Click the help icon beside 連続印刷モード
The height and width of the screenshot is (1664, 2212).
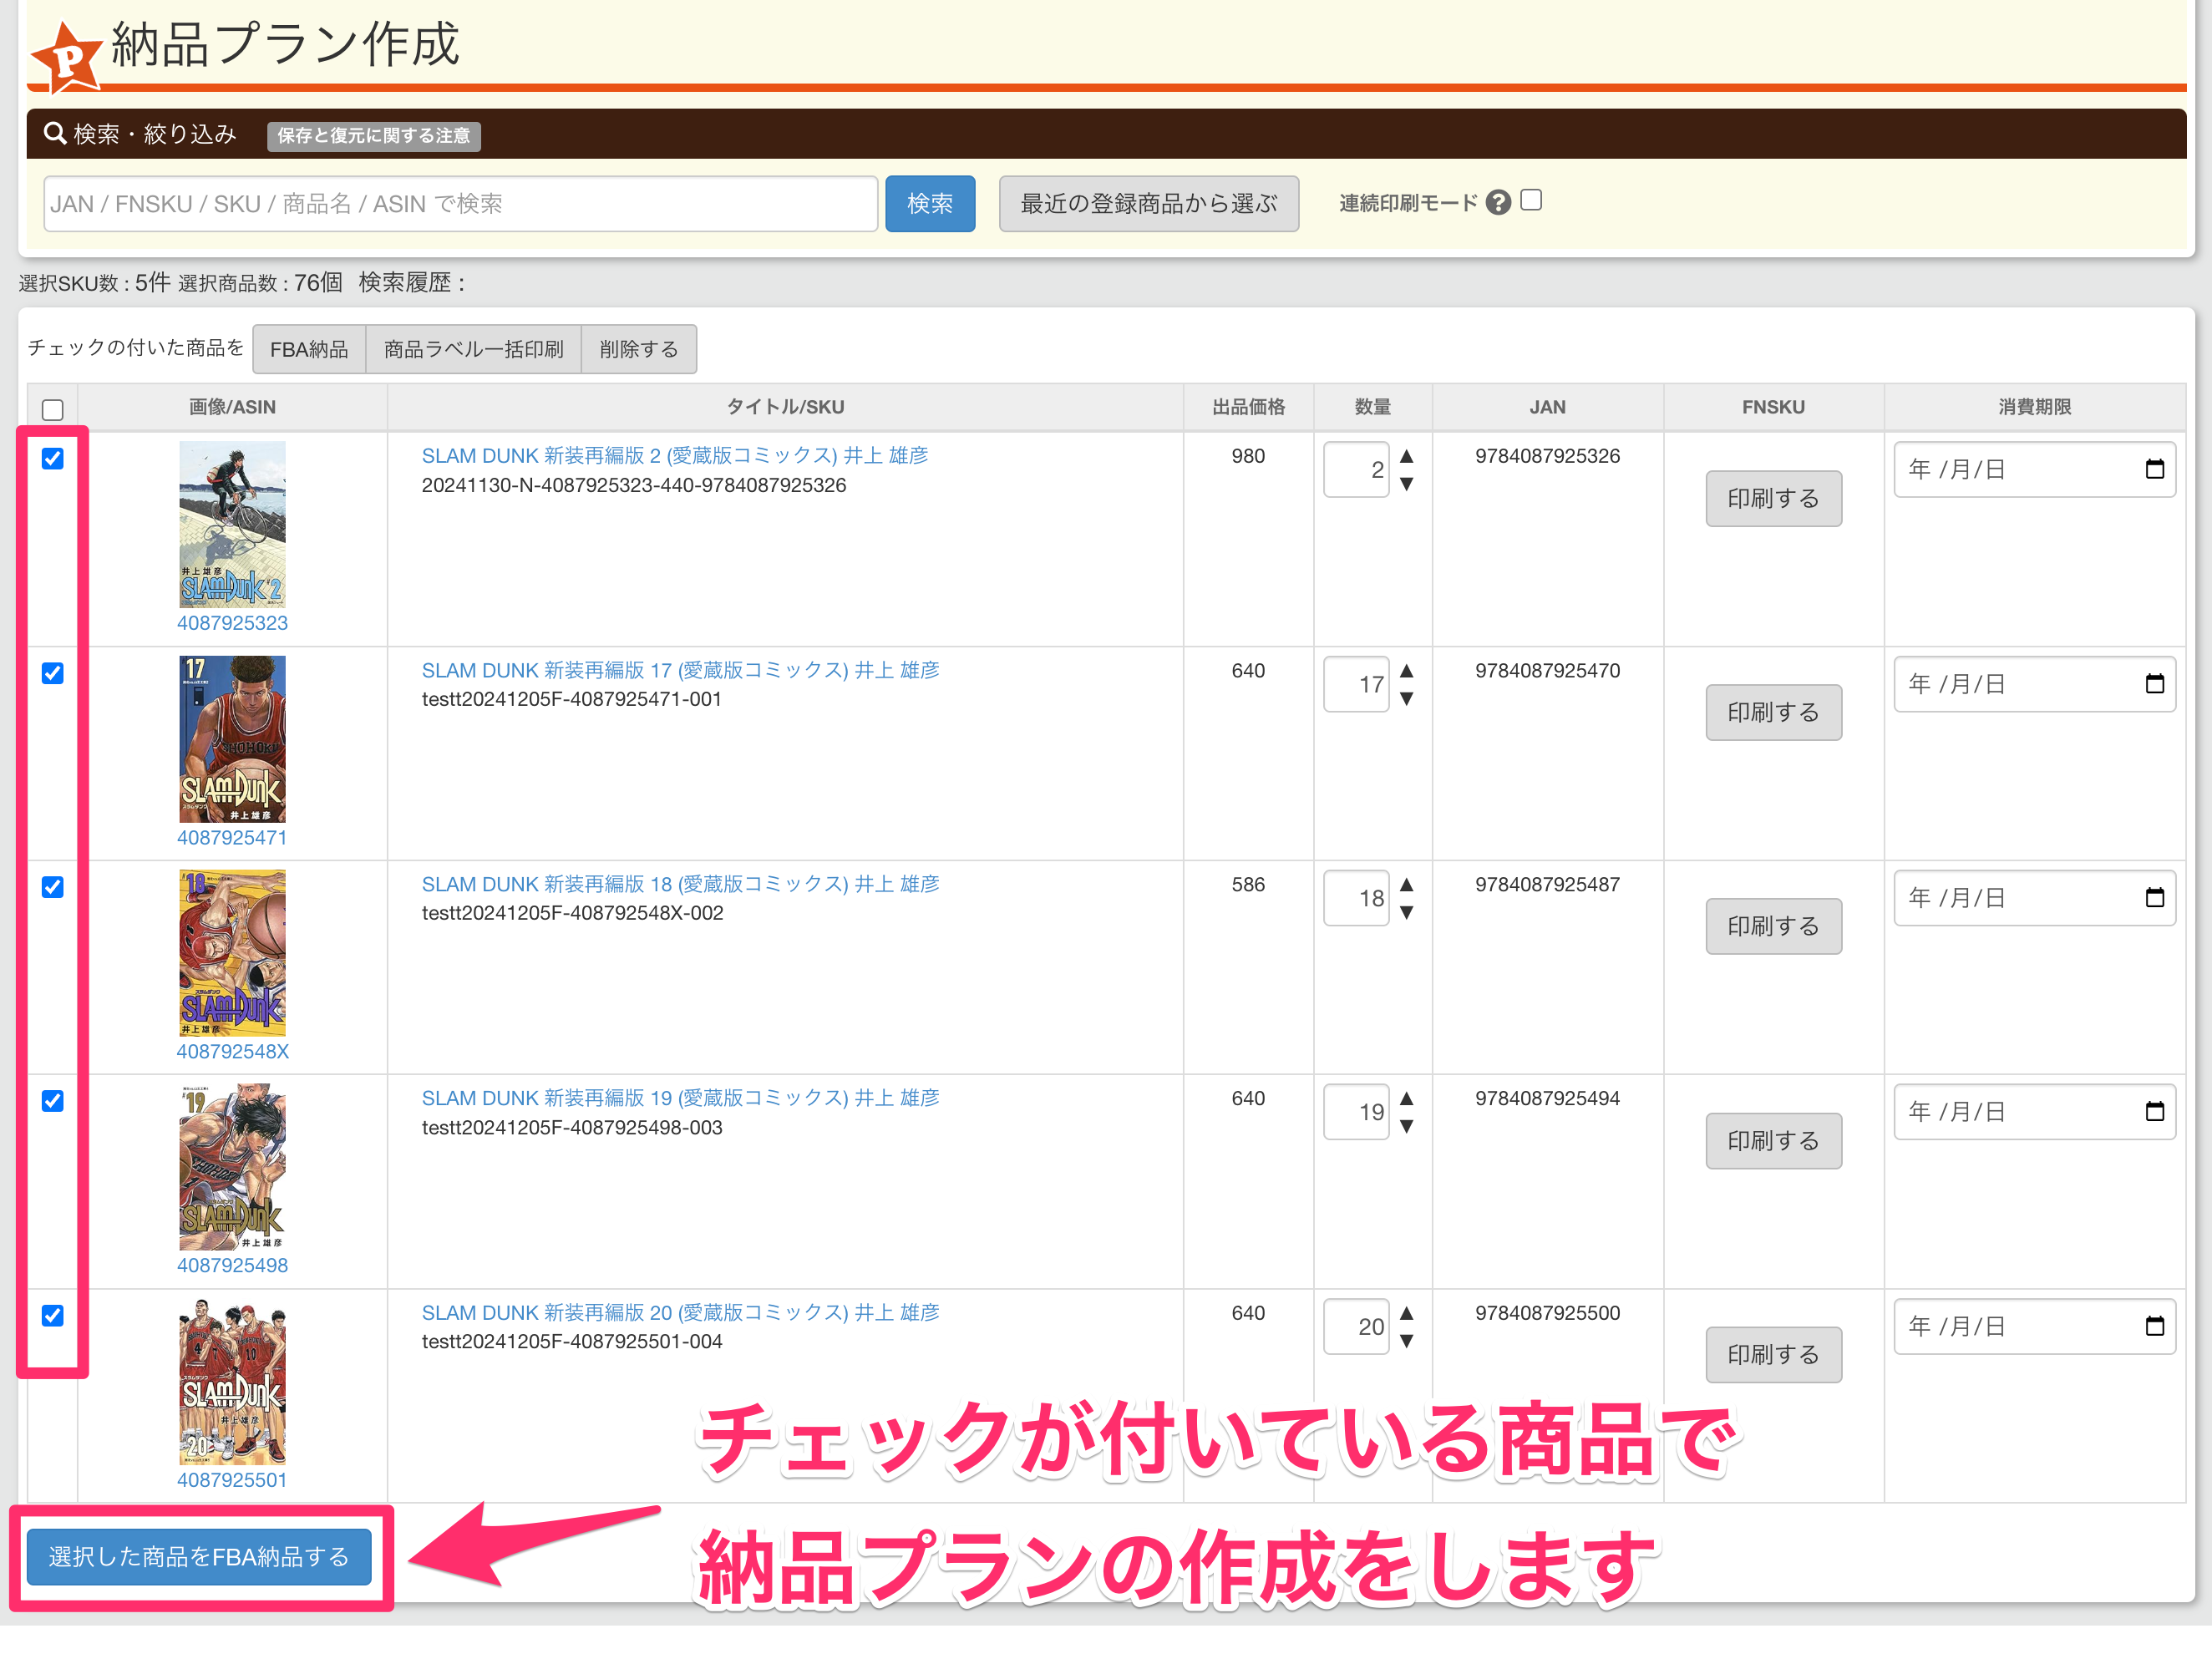[1497, 203]
